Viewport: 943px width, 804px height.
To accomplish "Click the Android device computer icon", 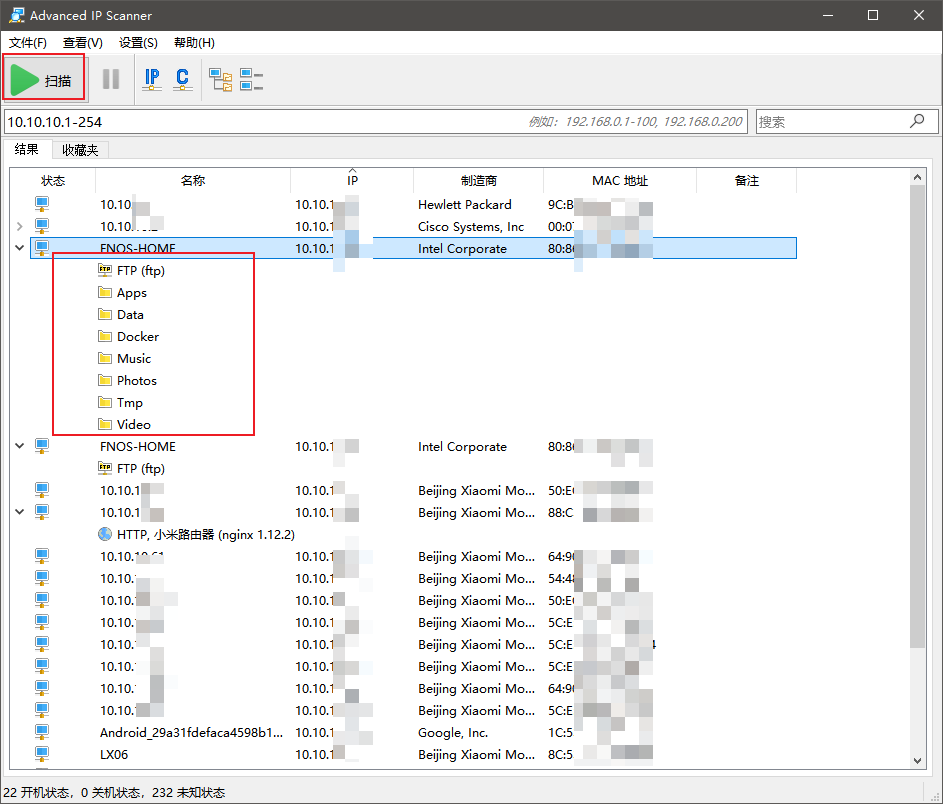I will pos(41,732).
